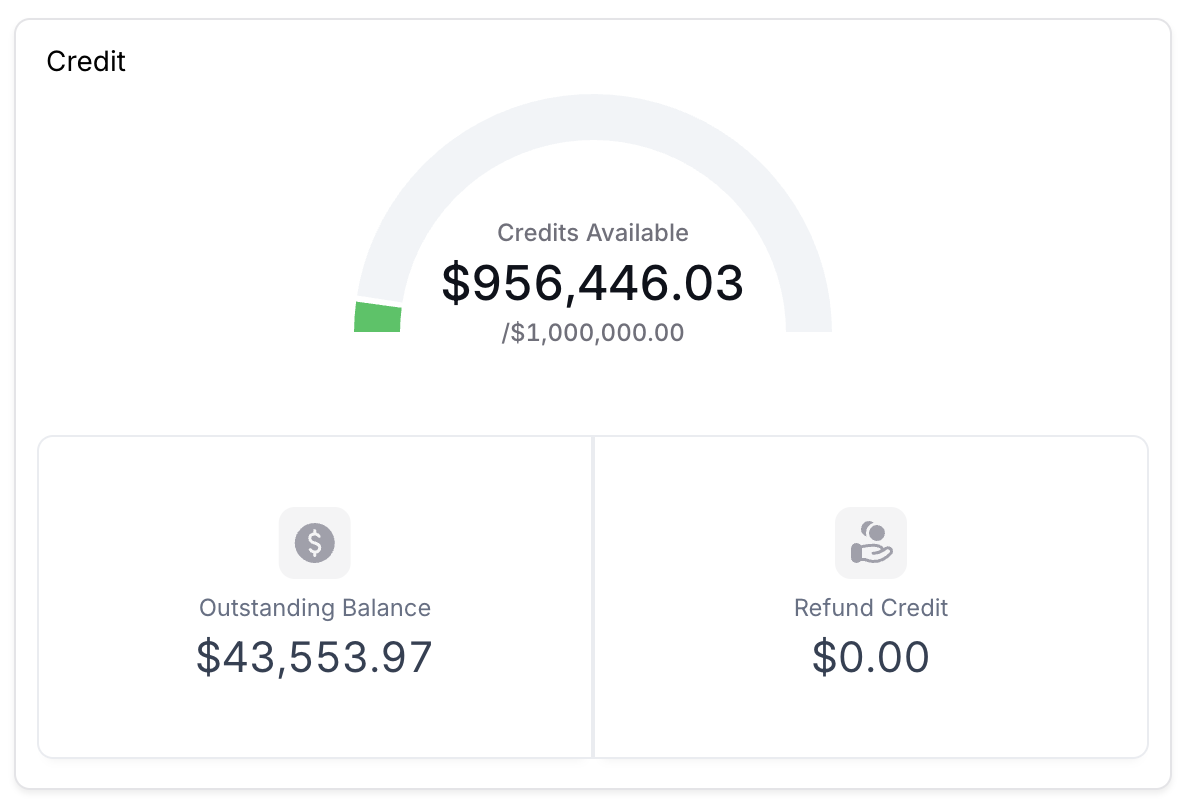
Task: Click the green used-credit segment of the gauge
Action: (x=378, y=318)
